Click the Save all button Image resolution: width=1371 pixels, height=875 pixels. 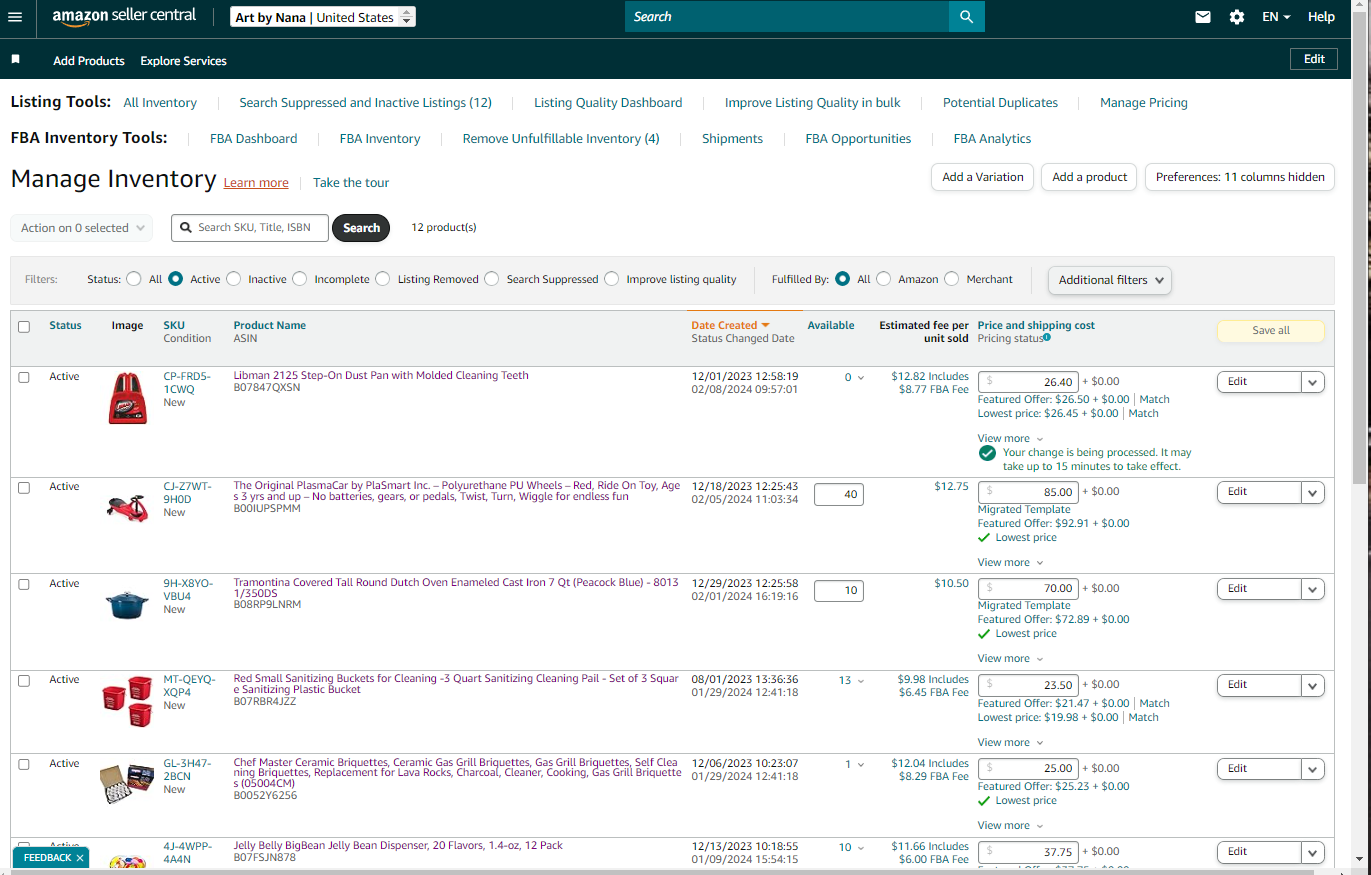1271,331
